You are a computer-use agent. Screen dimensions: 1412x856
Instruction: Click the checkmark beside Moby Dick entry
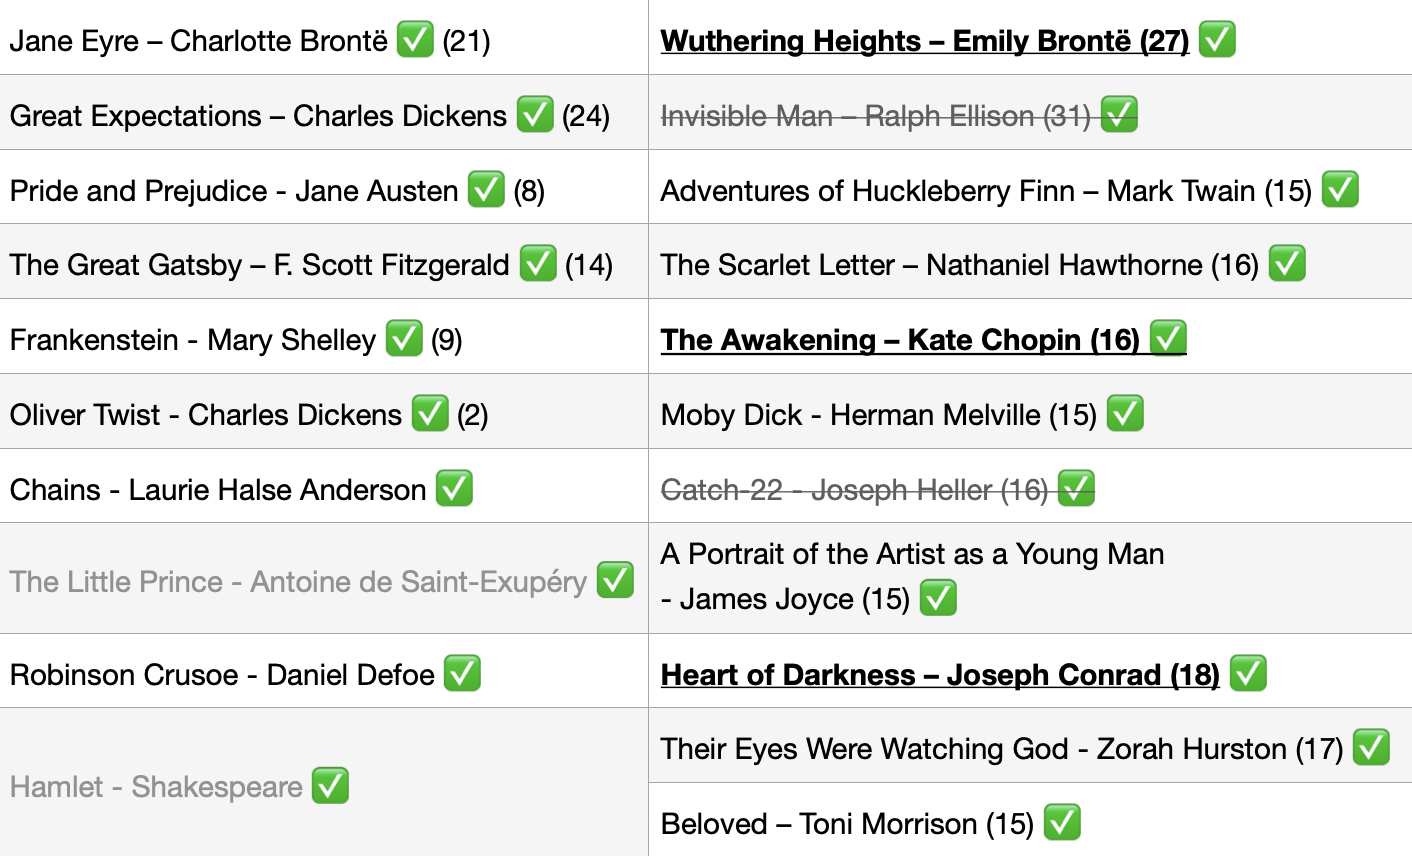[x=1125, y=413]
